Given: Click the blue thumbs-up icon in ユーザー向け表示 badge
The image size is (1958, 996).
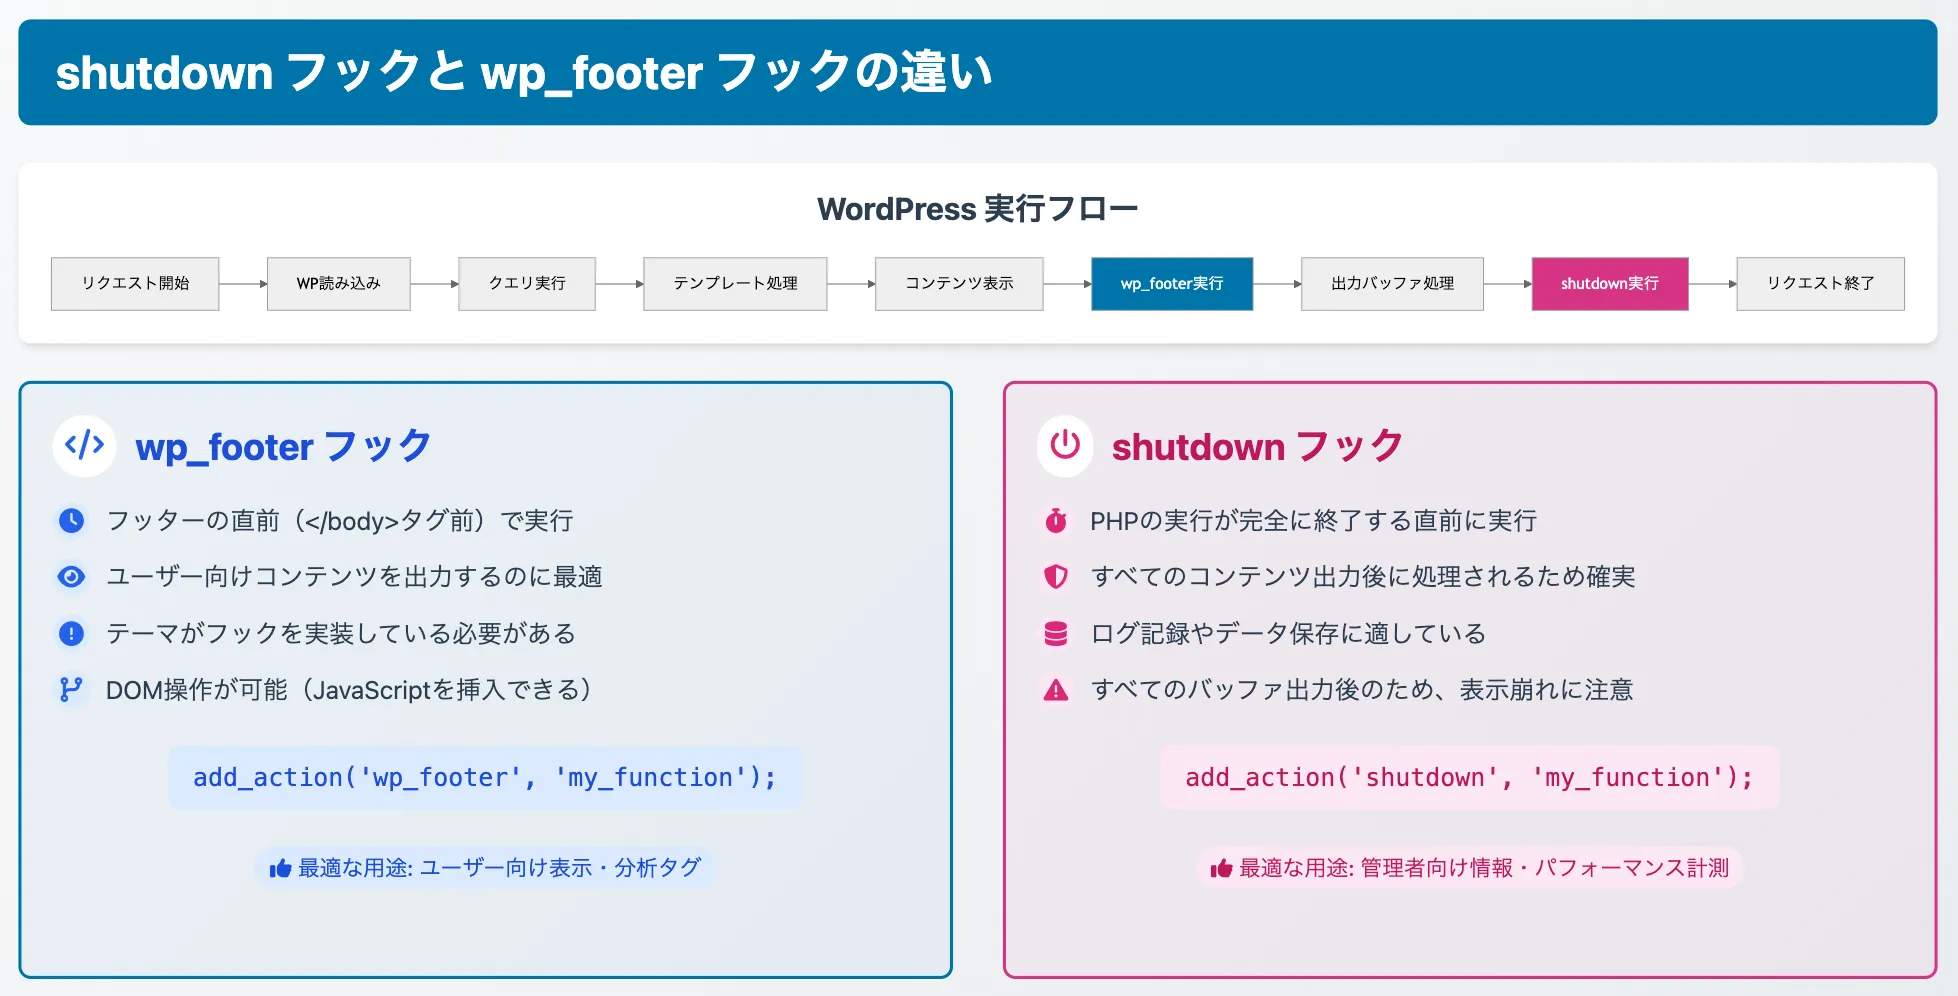Looking at the screenshot, I should pos(280,868).
